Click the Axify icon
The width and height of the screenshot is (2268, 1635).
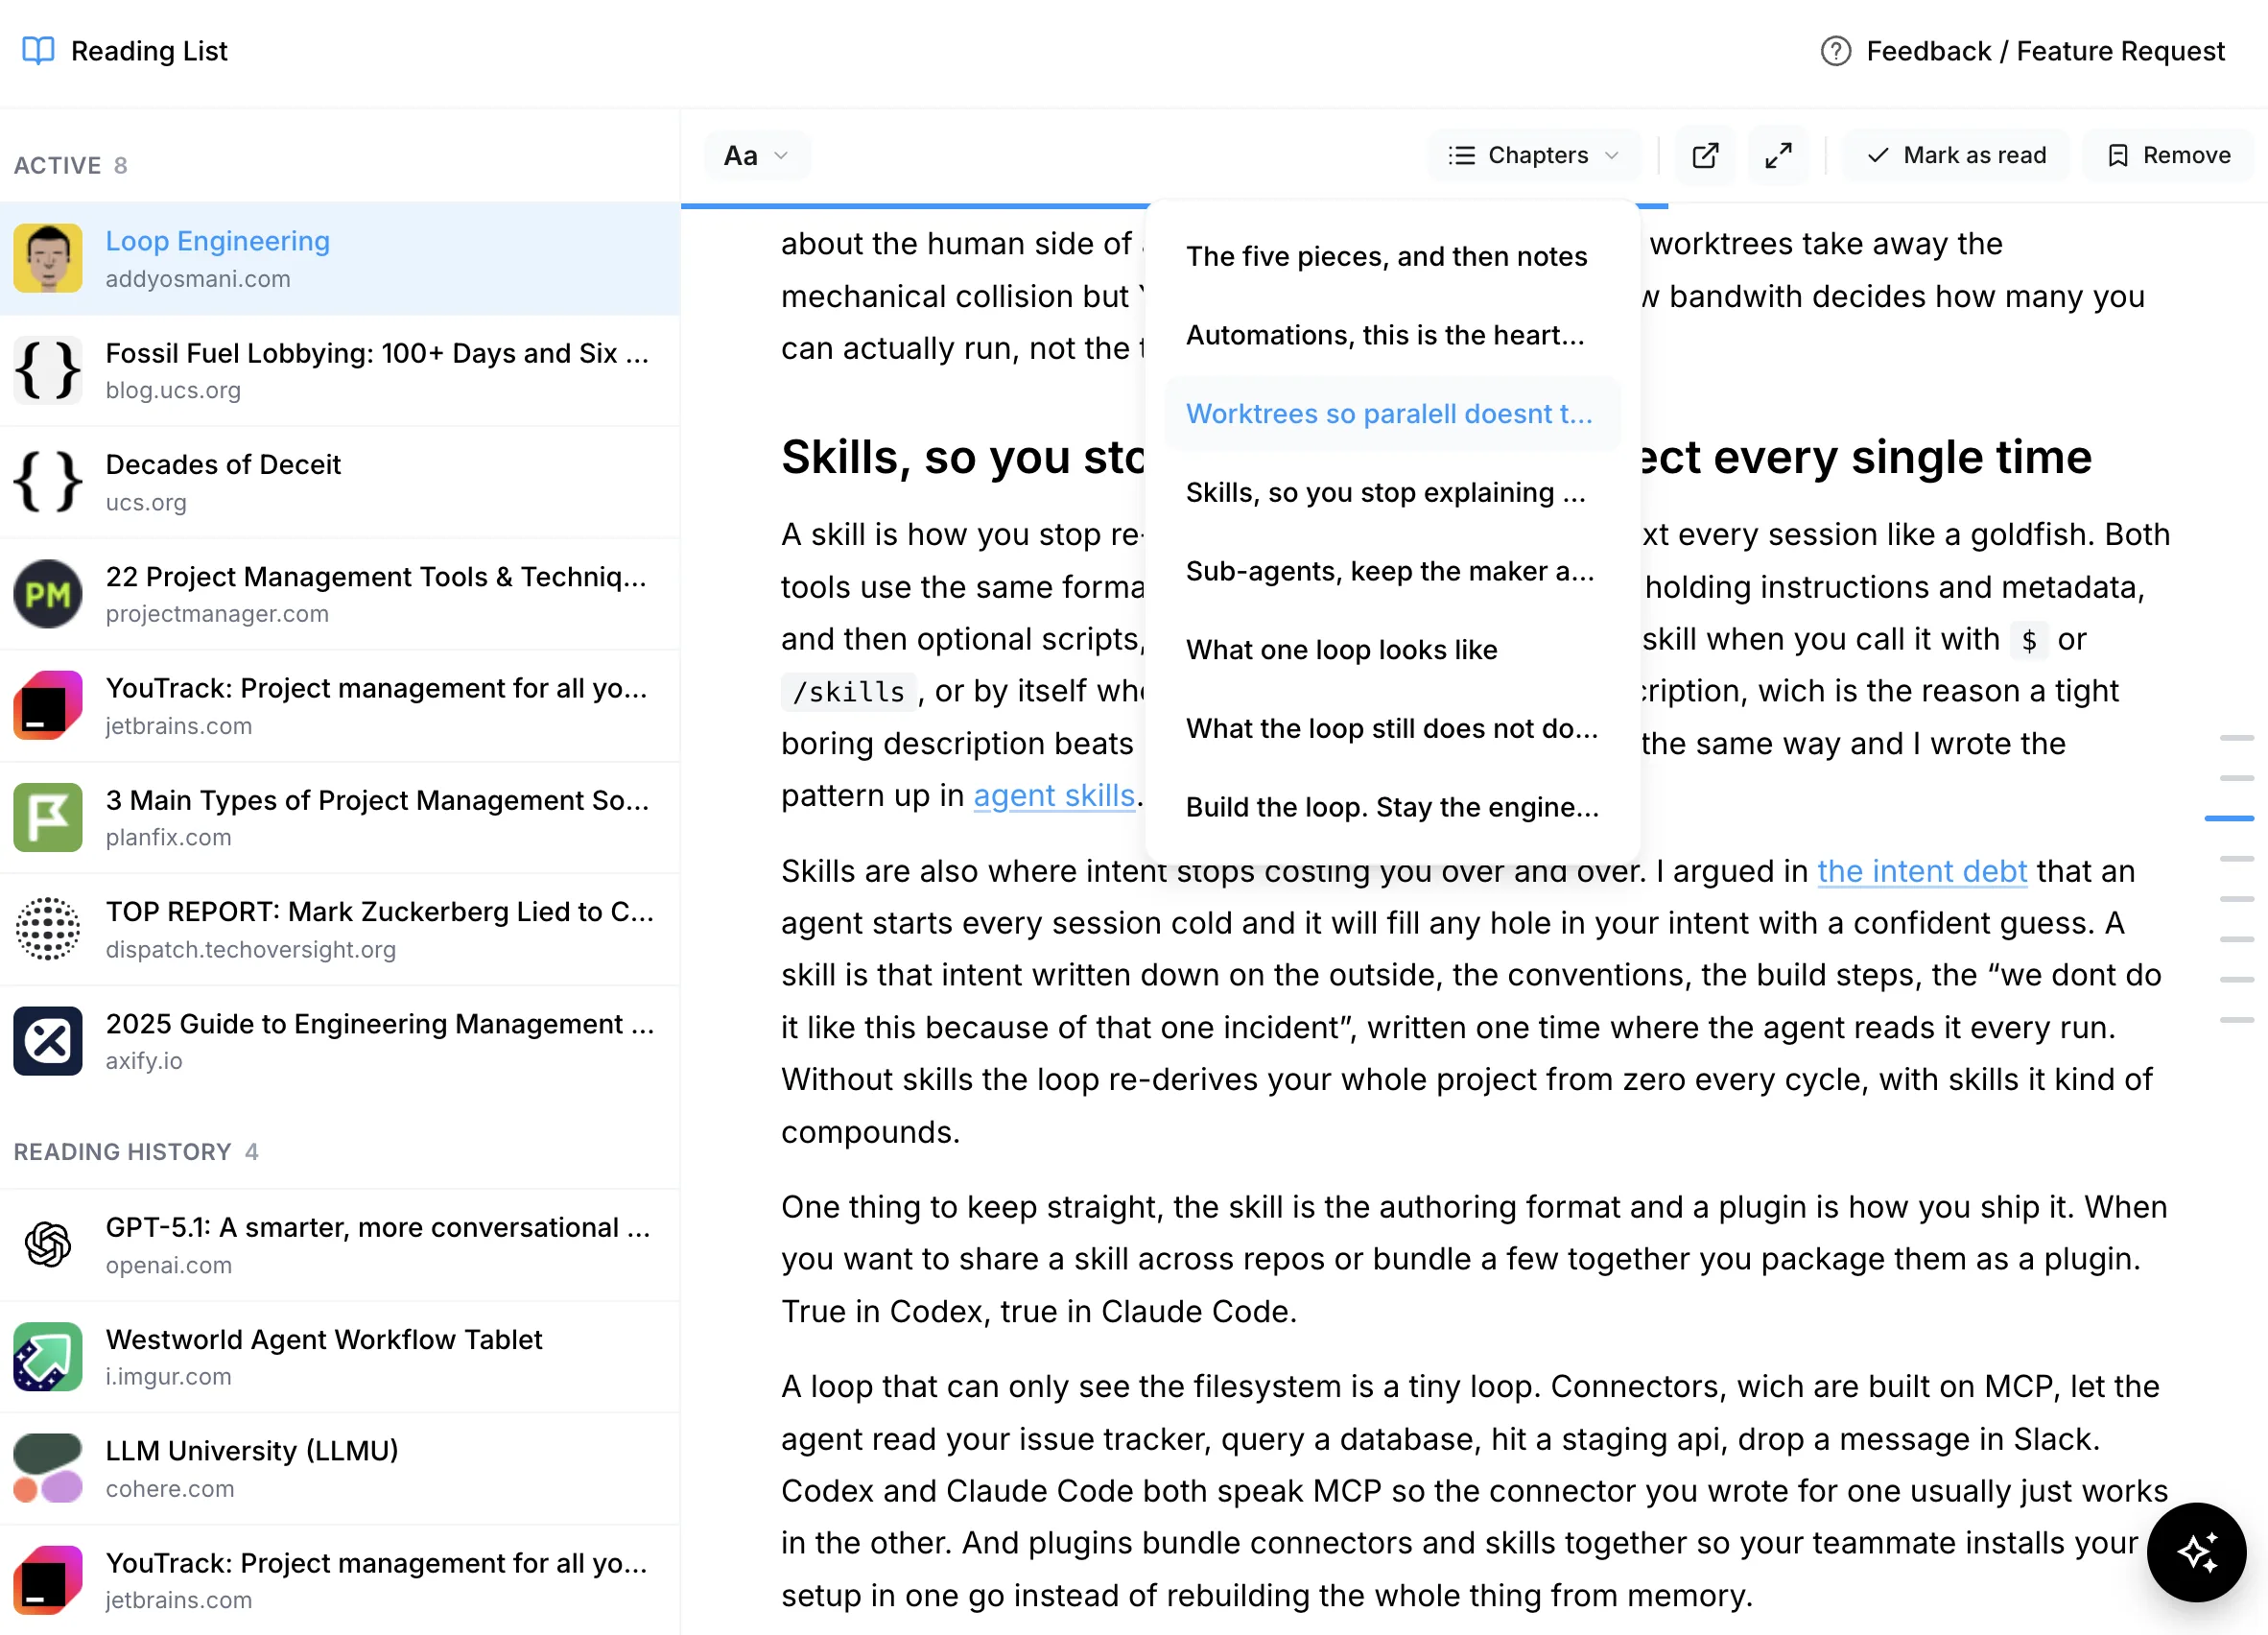[48, 1041]
